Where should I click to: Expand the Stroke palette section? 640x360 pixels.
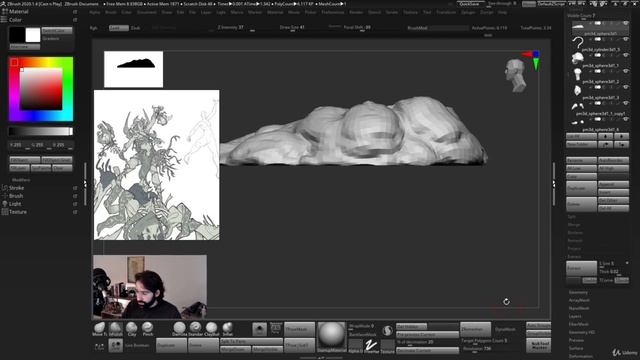[16, 188]
